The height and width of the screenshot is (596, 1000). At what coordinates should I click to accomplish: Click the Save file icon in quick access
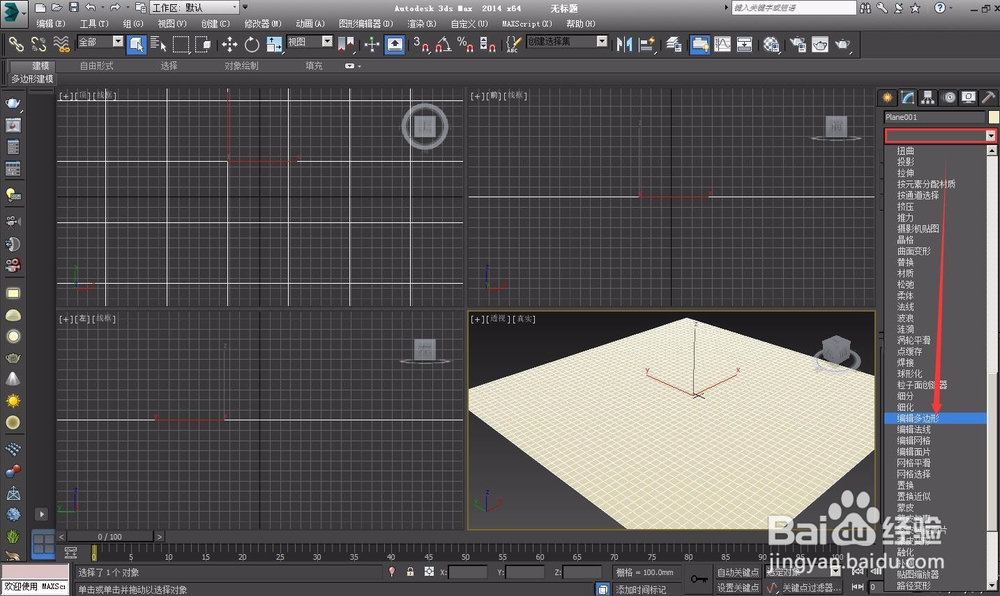pos(74,8)
